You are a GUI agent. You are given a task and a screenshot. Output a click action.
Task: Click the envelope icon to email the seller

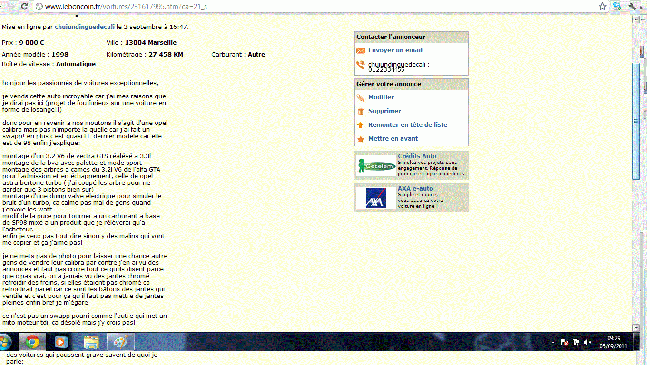(360, 51)
